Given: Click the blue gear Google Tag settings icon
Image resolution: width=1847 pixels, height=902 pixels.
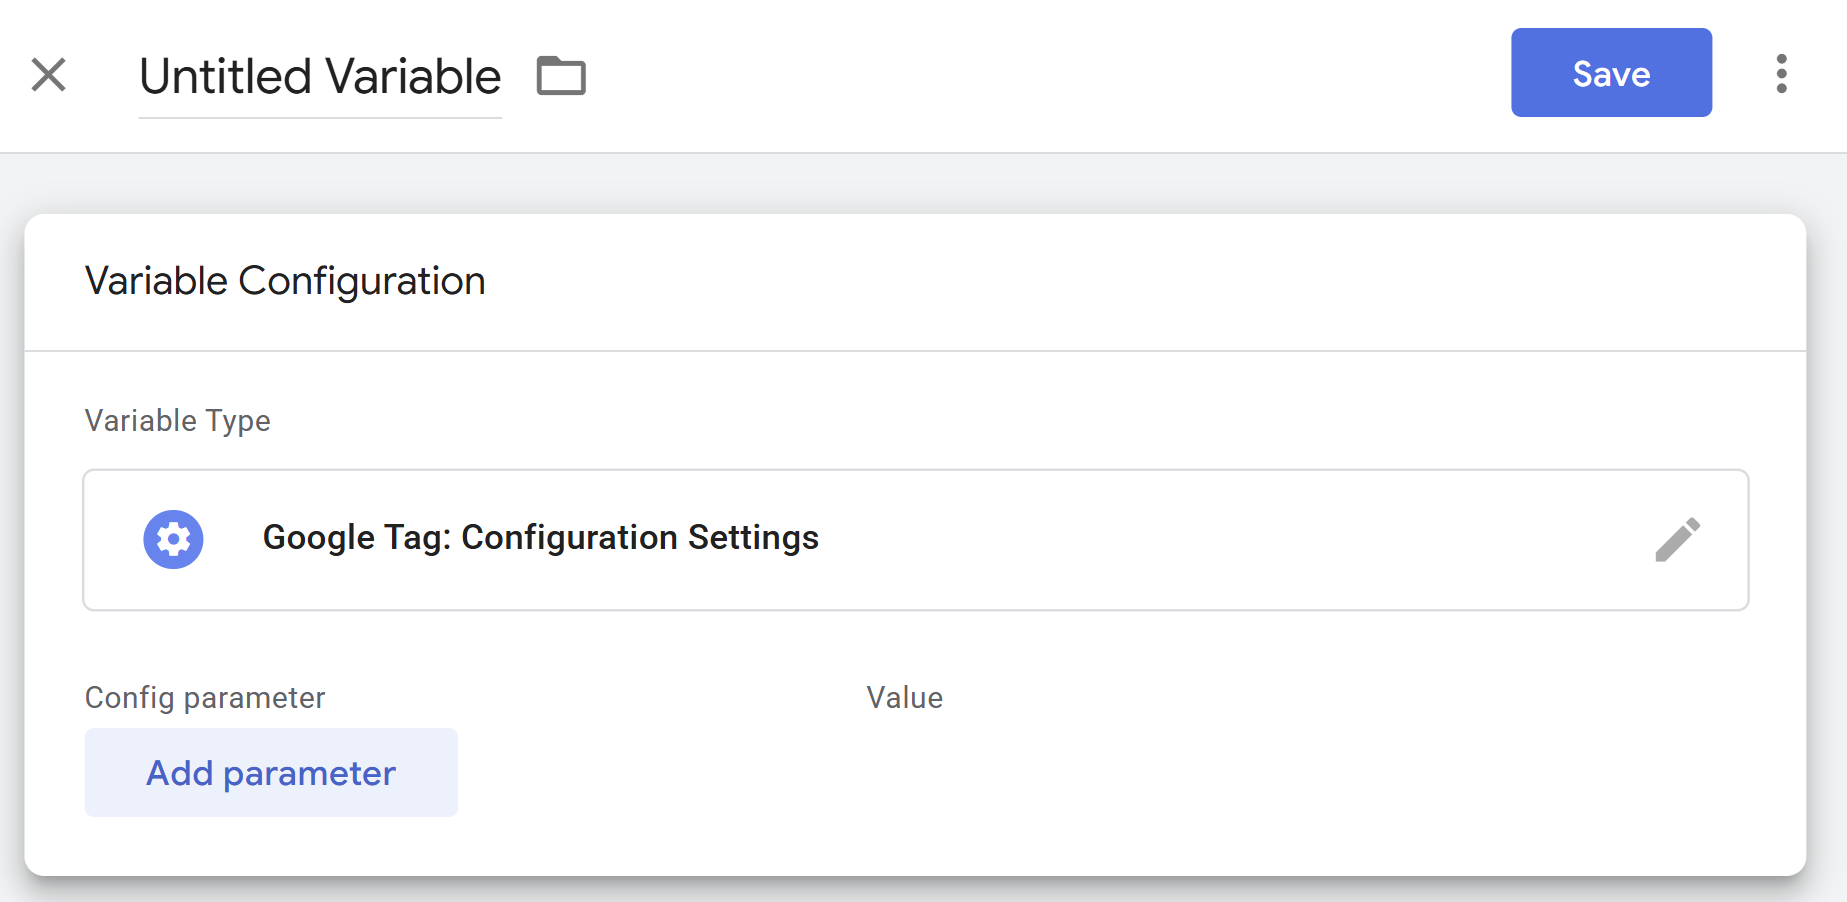Looking at the screenshot, I should click(x=173, y=539).
